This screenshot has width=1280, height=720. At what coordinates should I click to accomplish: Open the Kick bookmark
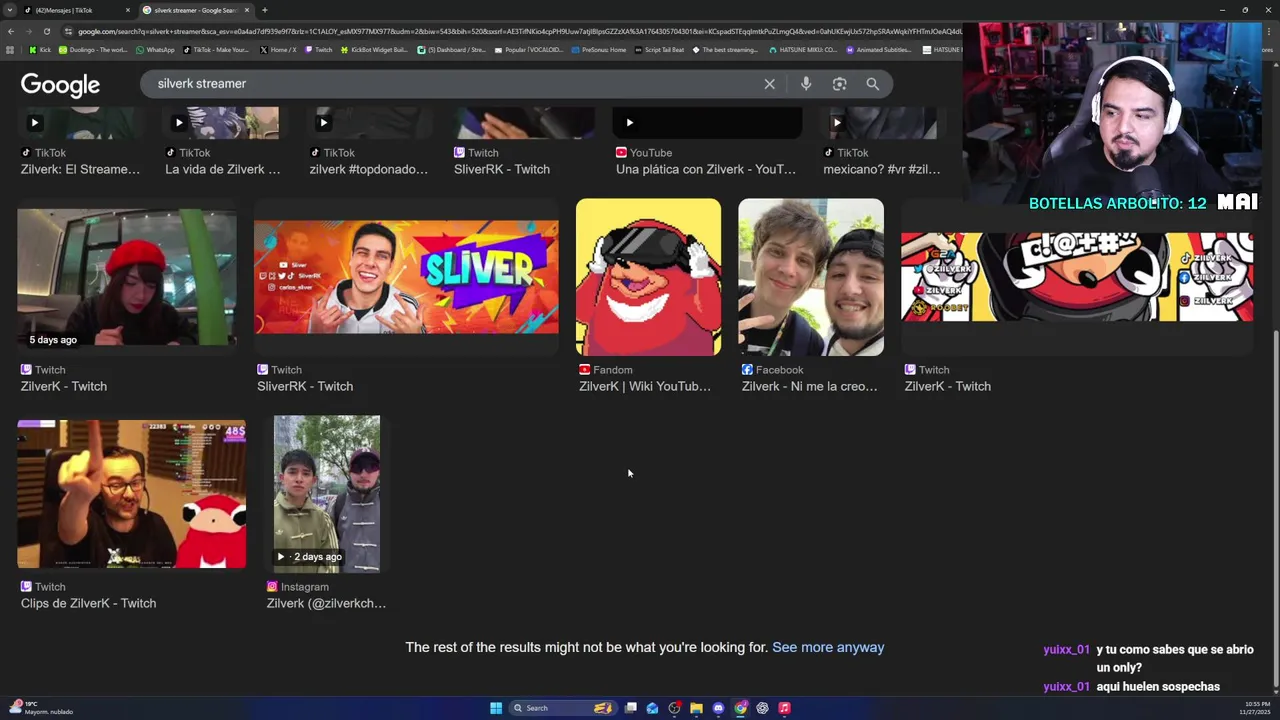point(40,49)
